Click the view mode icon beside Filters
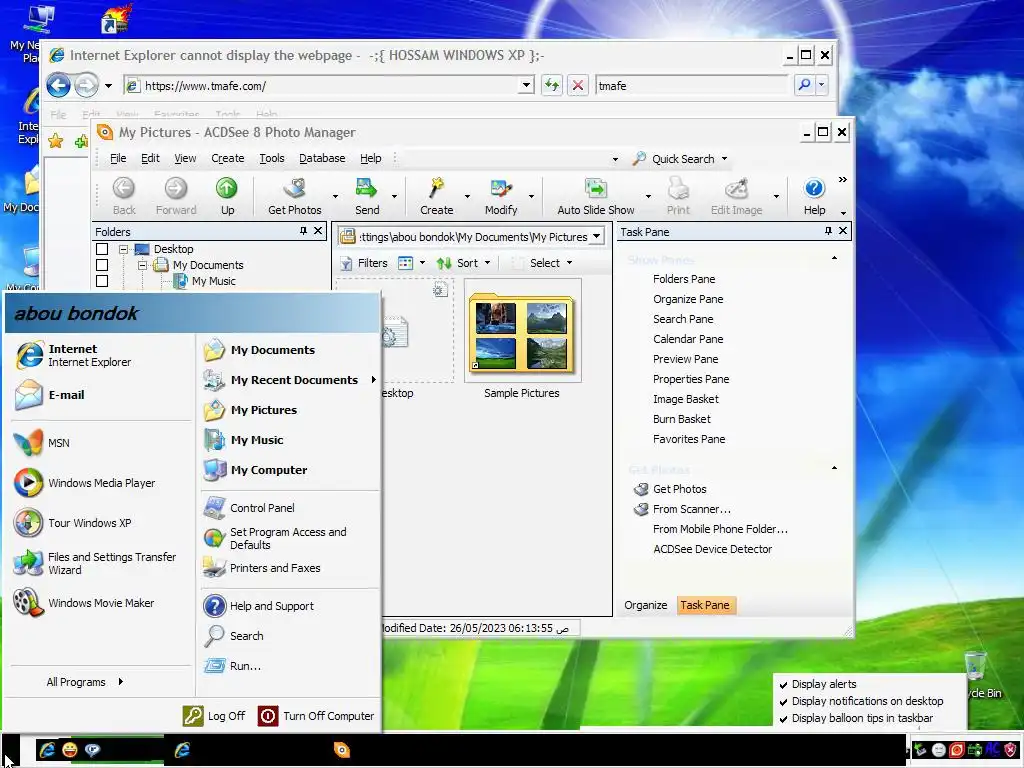The image size is (1024, 768). click(406, 263)
